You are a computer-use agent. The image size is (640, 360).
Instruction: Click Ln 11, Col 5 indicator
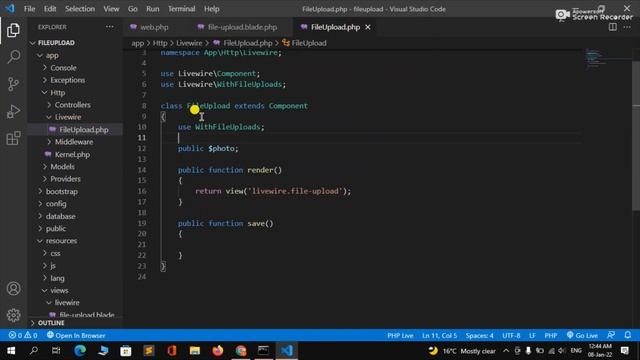tap(440, 335)
